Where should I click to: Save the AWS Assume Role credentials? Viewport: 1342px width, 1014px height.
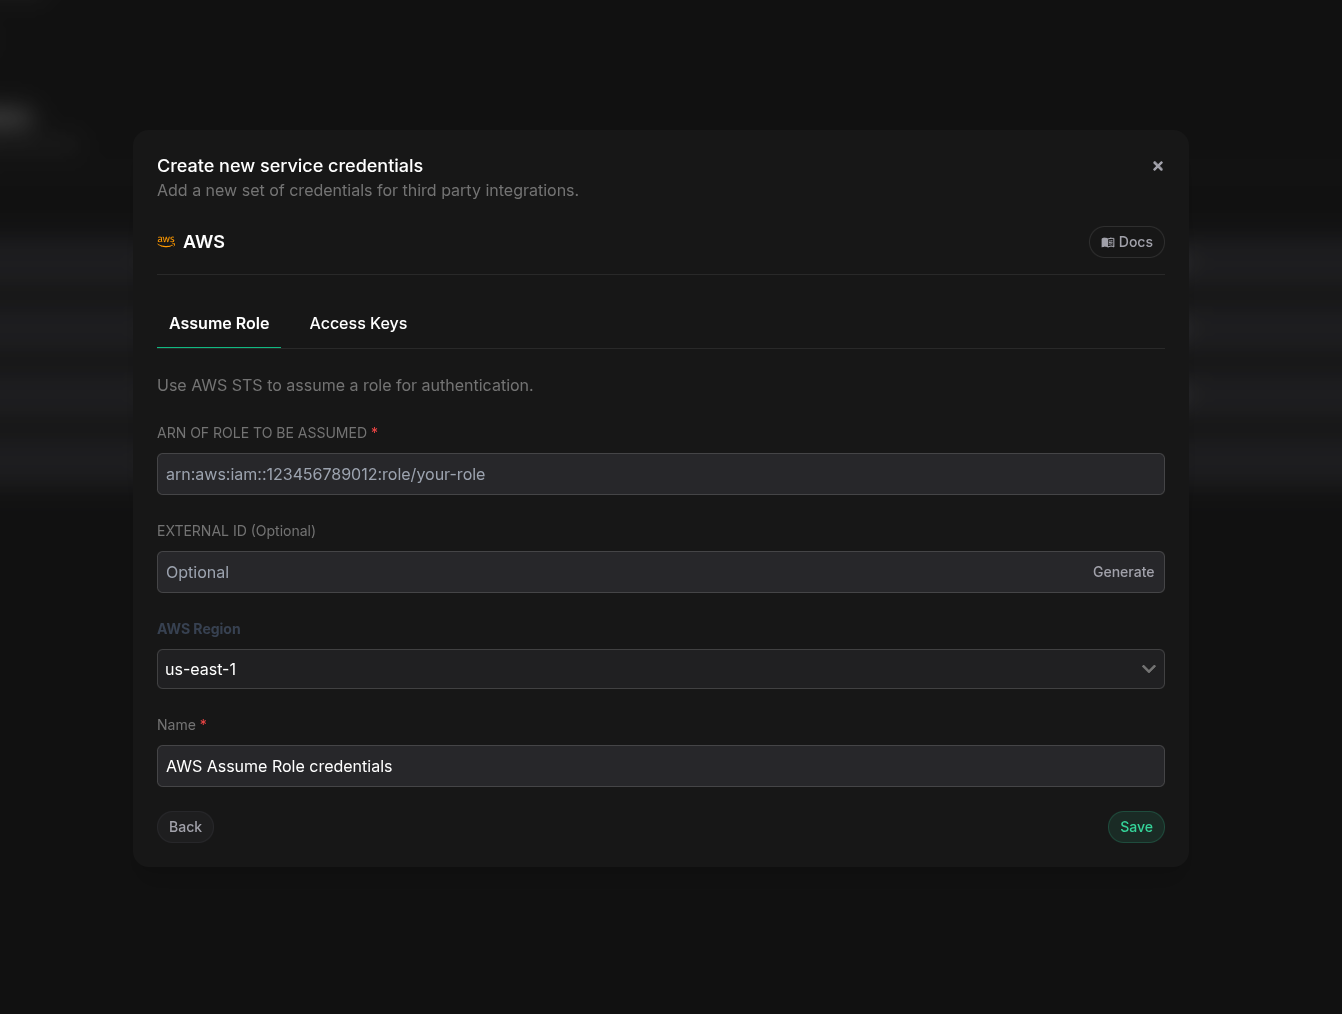coord(1136,827)
